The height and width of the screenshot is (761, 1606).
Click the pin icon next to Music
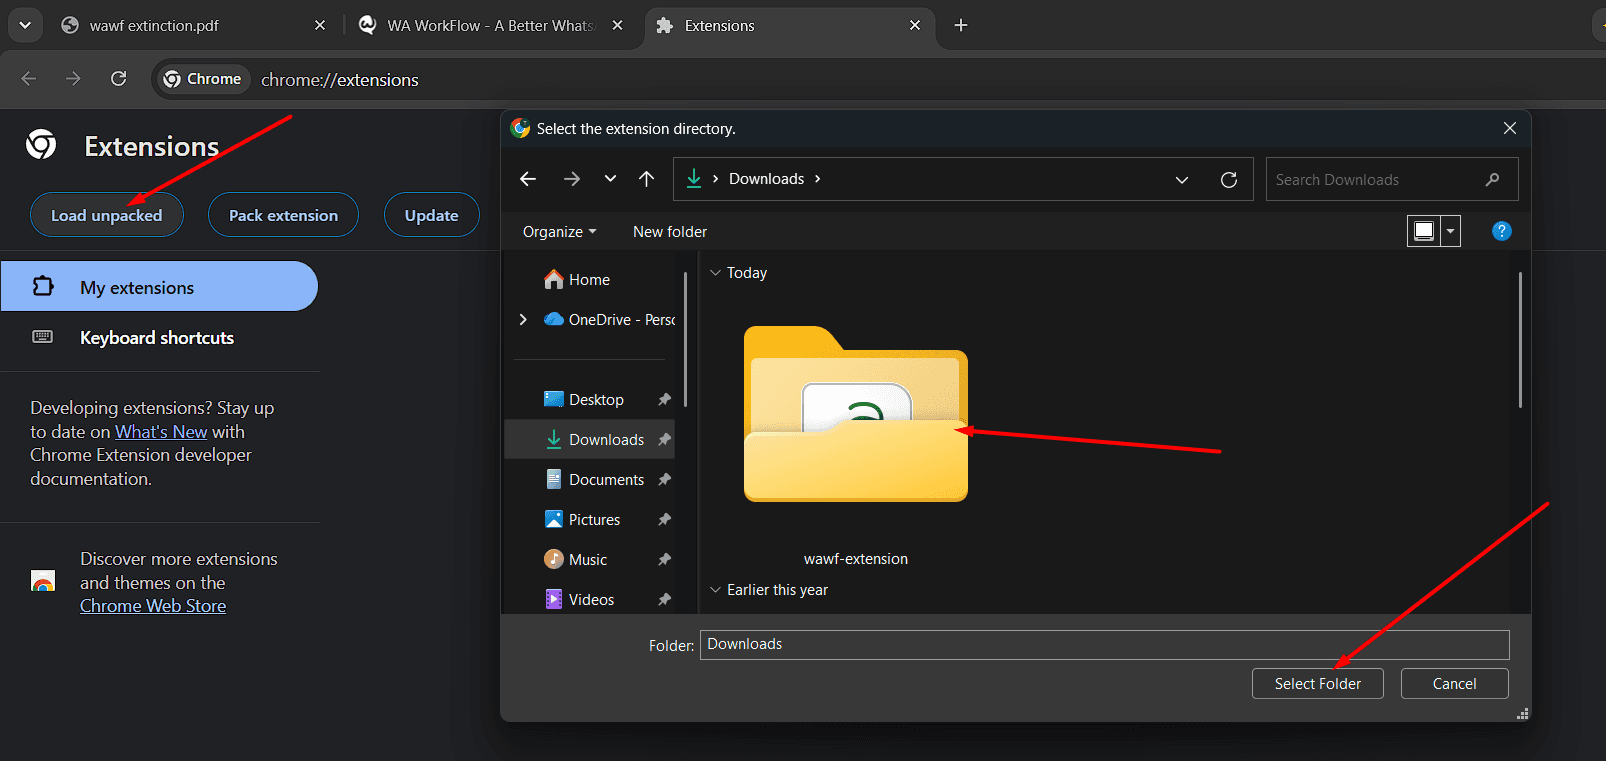(664, 559)
